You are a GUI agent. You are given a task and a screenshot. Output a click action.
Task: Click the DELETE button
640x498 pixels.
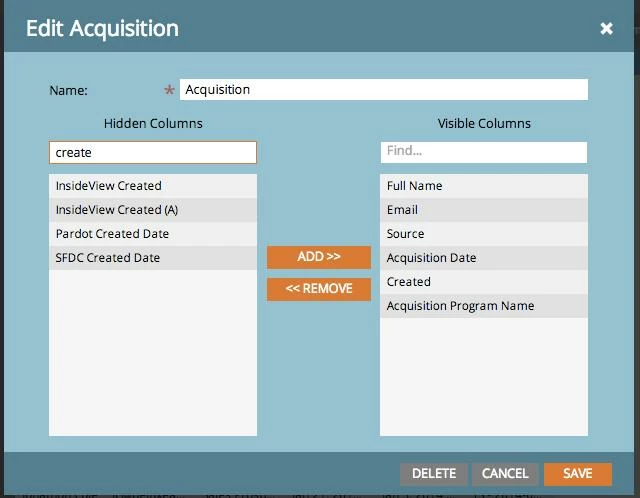point(433,474)
